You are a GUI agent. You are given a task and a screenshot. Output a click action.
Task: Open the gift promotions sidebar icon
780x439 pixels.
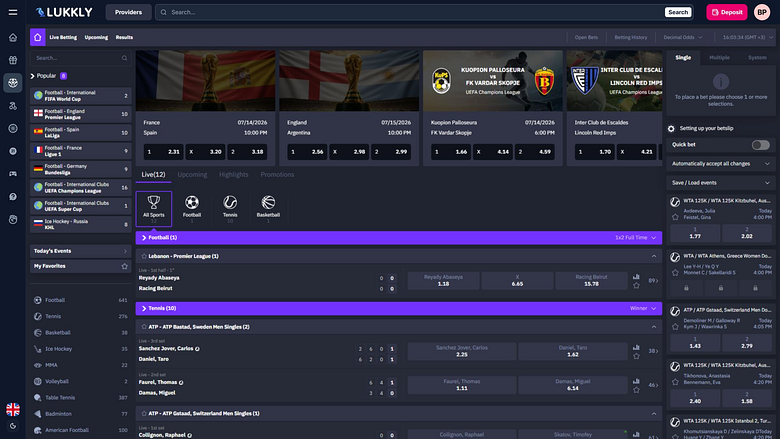click(13, 60)
